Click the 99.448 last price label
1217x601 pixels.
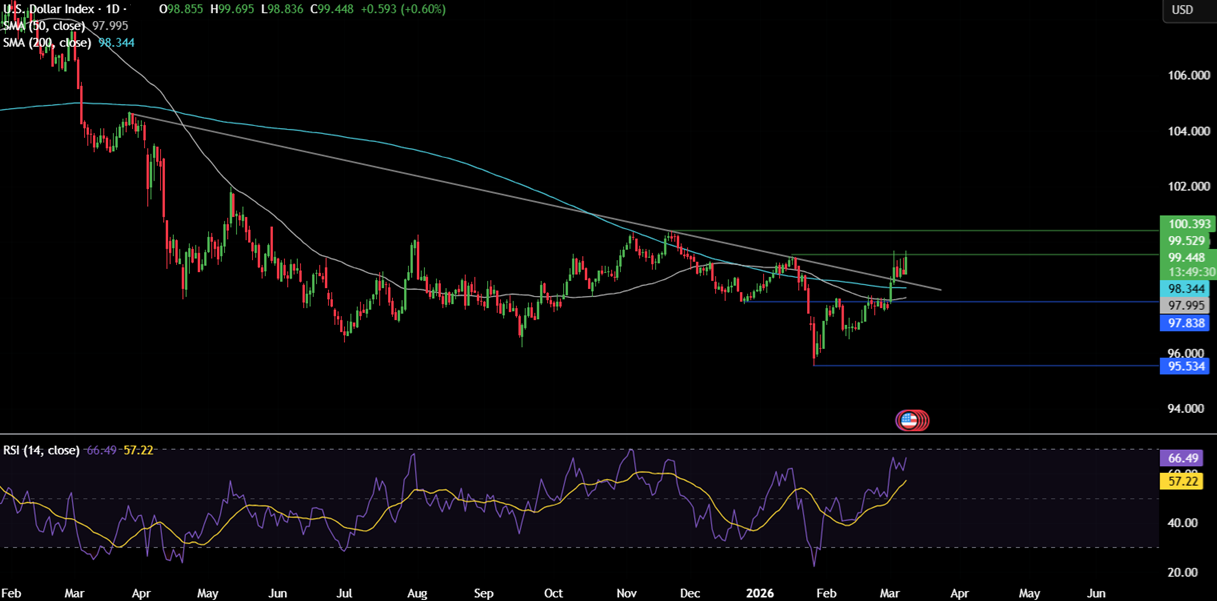(1184, 257)
